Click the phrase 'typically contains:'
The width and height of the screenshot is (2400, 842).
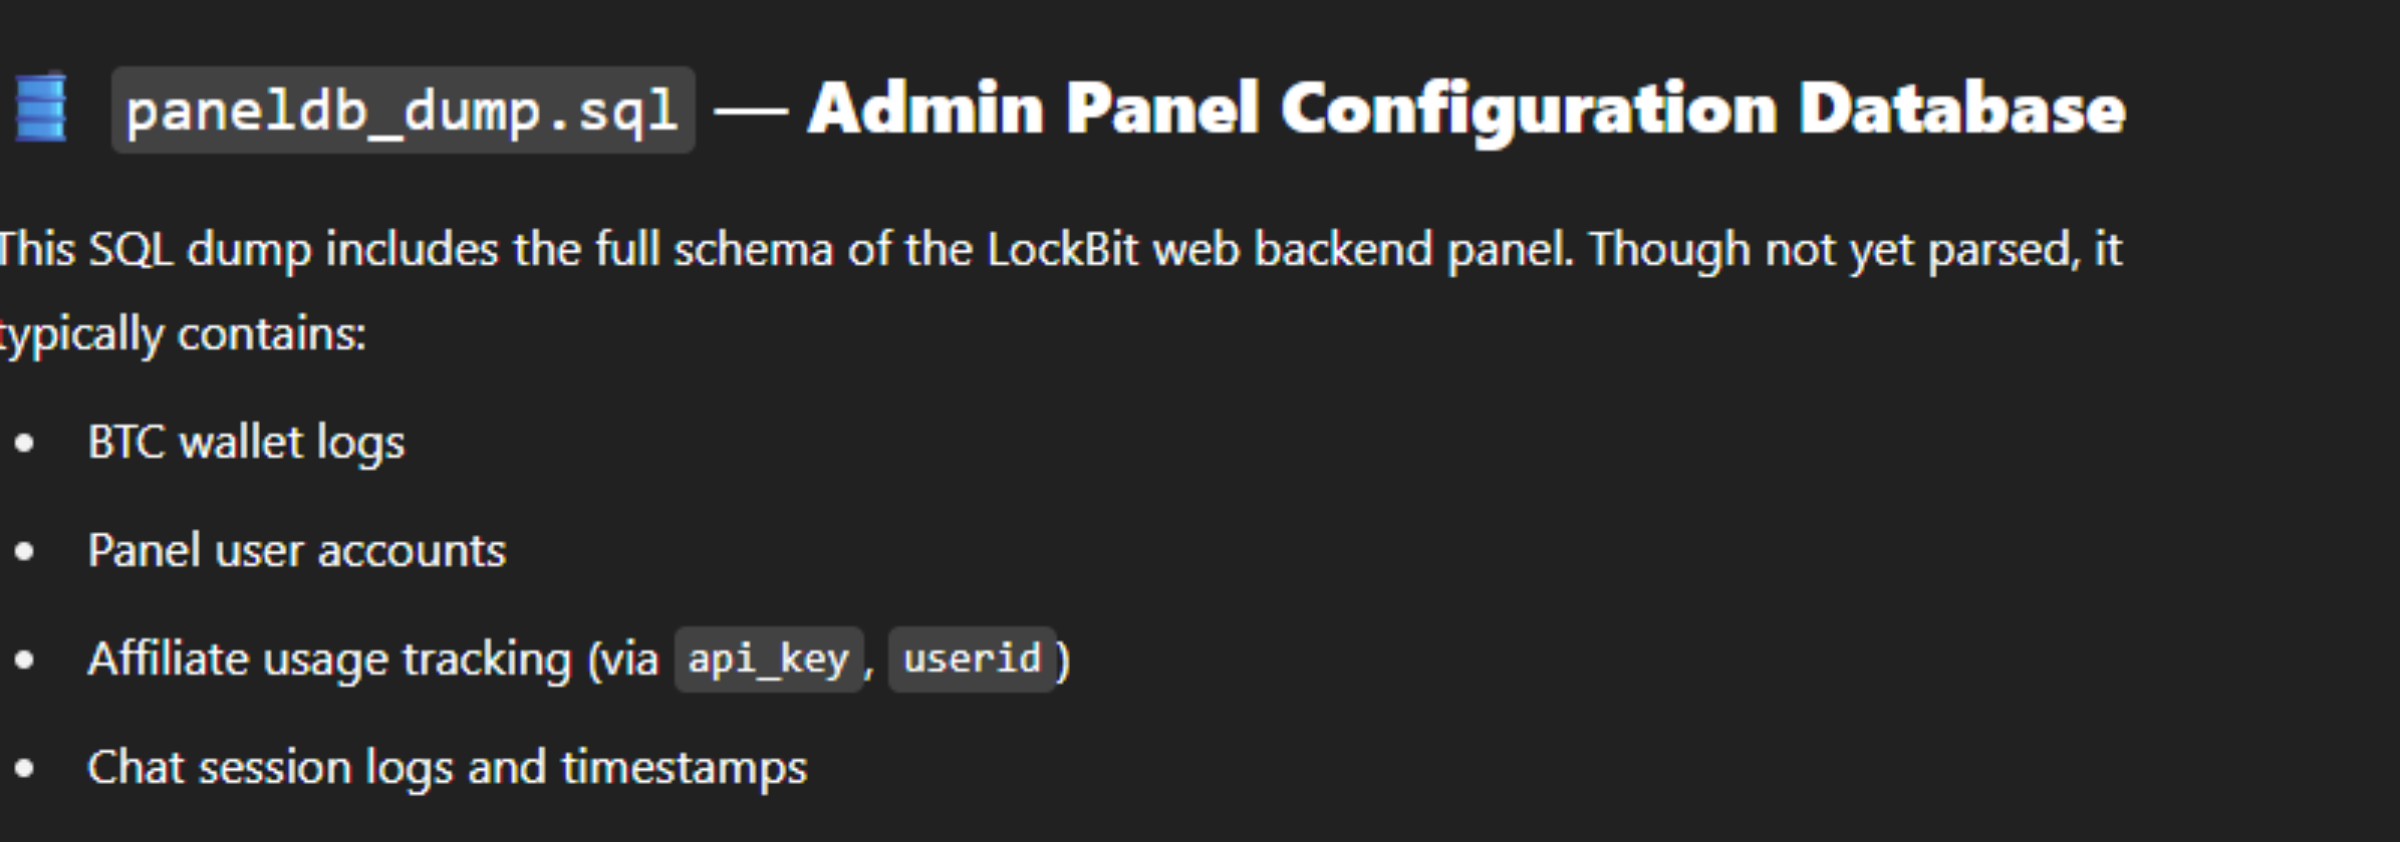click(183, 335)
